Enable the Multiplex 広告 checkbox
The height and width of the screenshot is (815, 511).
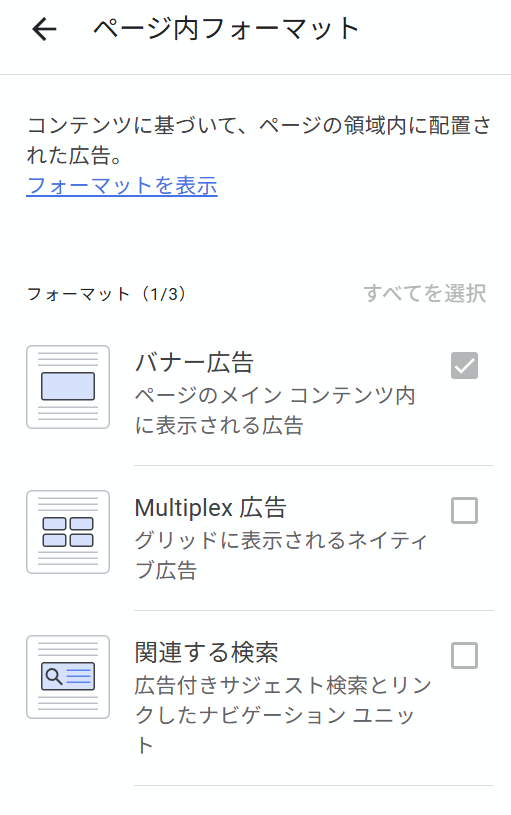[x=464, y=510]
